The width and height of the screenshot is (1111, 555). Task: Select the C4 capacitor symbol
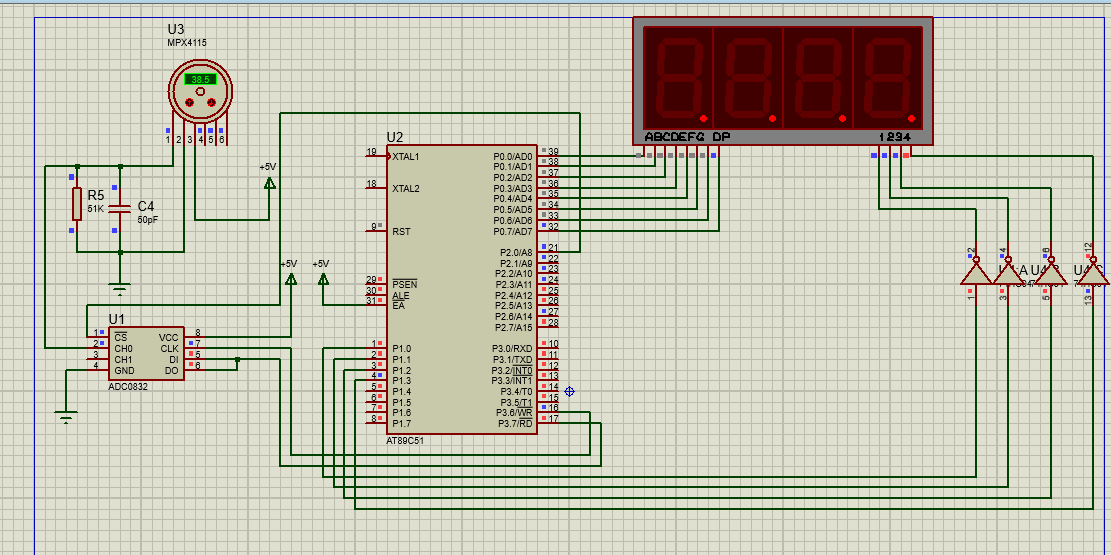[119, 208]
